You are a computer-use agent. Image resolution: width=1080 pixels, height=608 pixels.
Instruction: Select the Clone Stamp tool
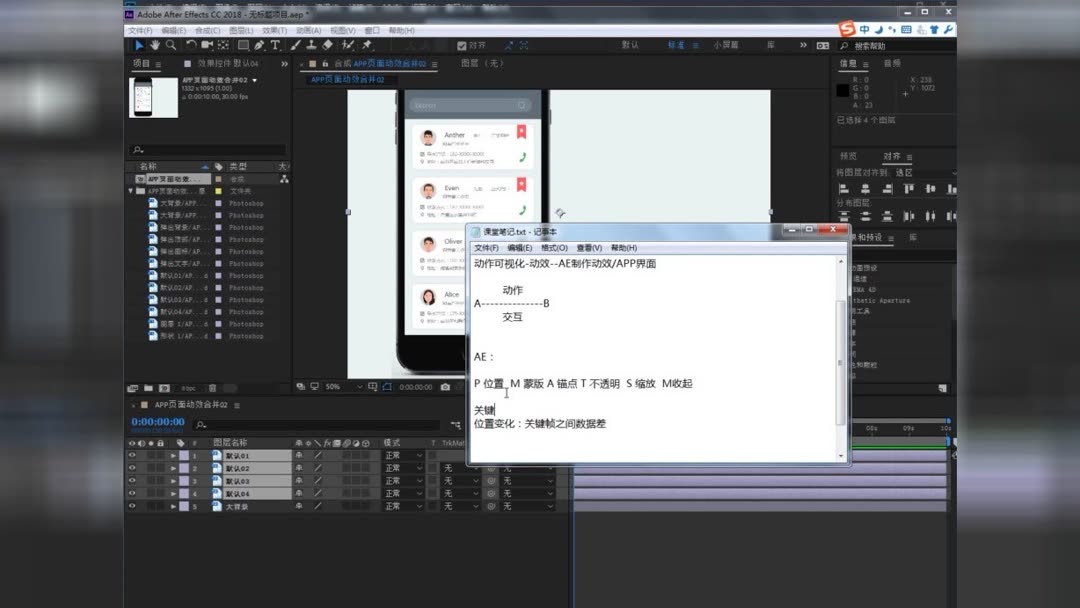coord(309,45)
